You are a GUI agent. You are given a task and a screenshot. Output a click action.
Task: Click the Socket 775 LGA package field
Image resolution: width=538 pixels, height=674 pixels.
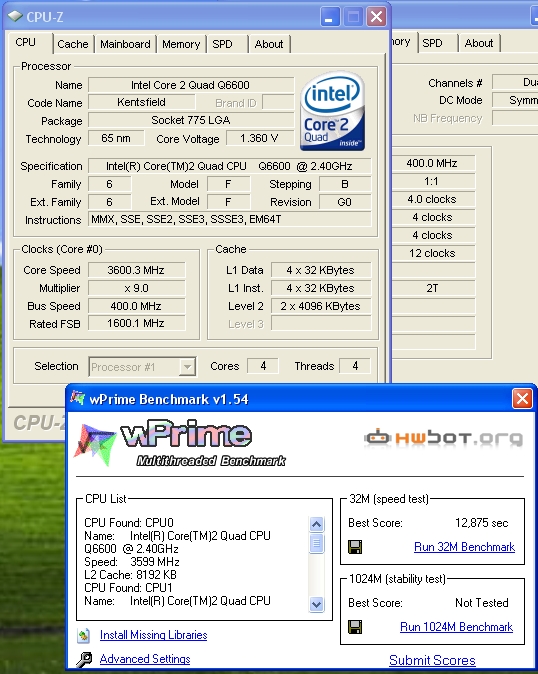(x=191, y=120)
